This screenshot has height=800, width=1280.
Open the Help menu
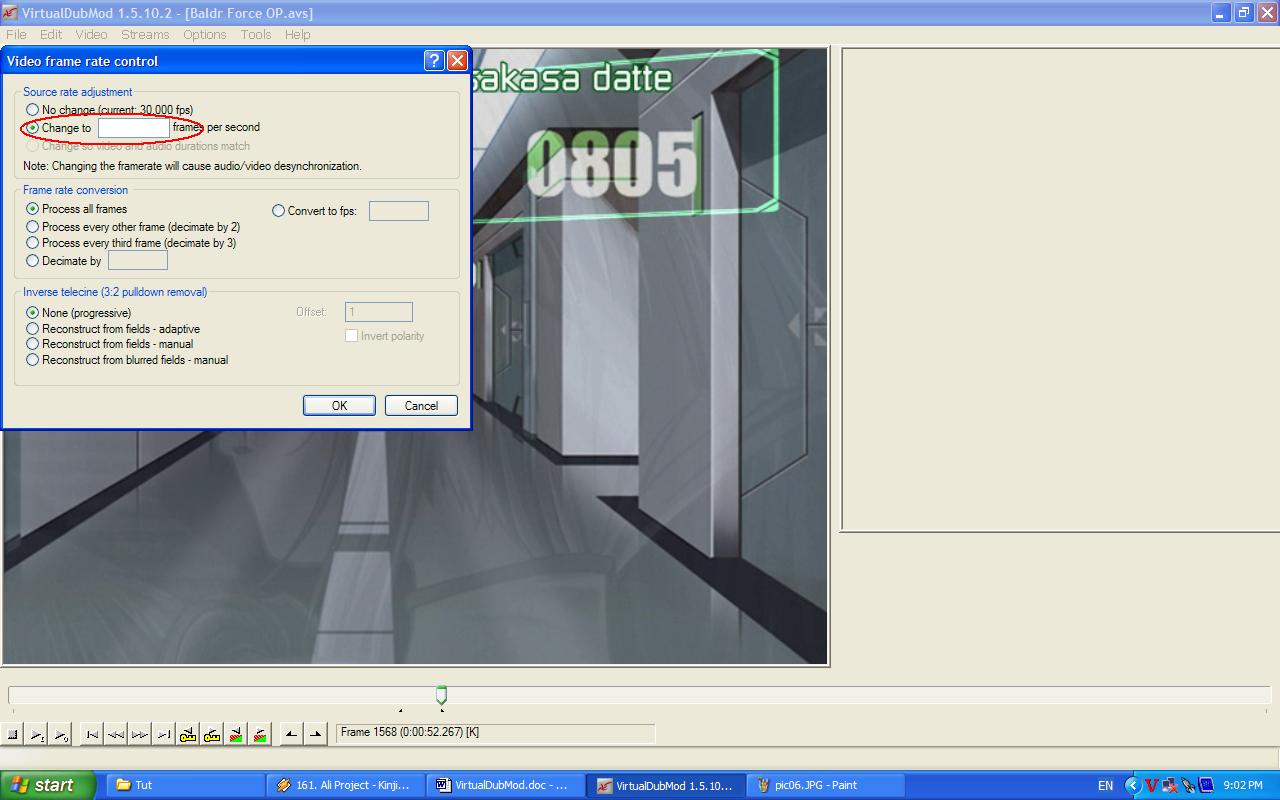tap(297, 34)
